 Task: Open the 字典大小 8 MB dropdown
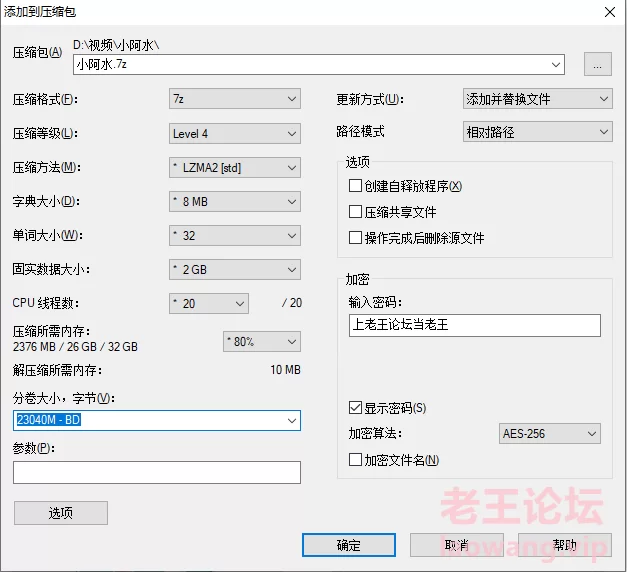coord(235,202)
